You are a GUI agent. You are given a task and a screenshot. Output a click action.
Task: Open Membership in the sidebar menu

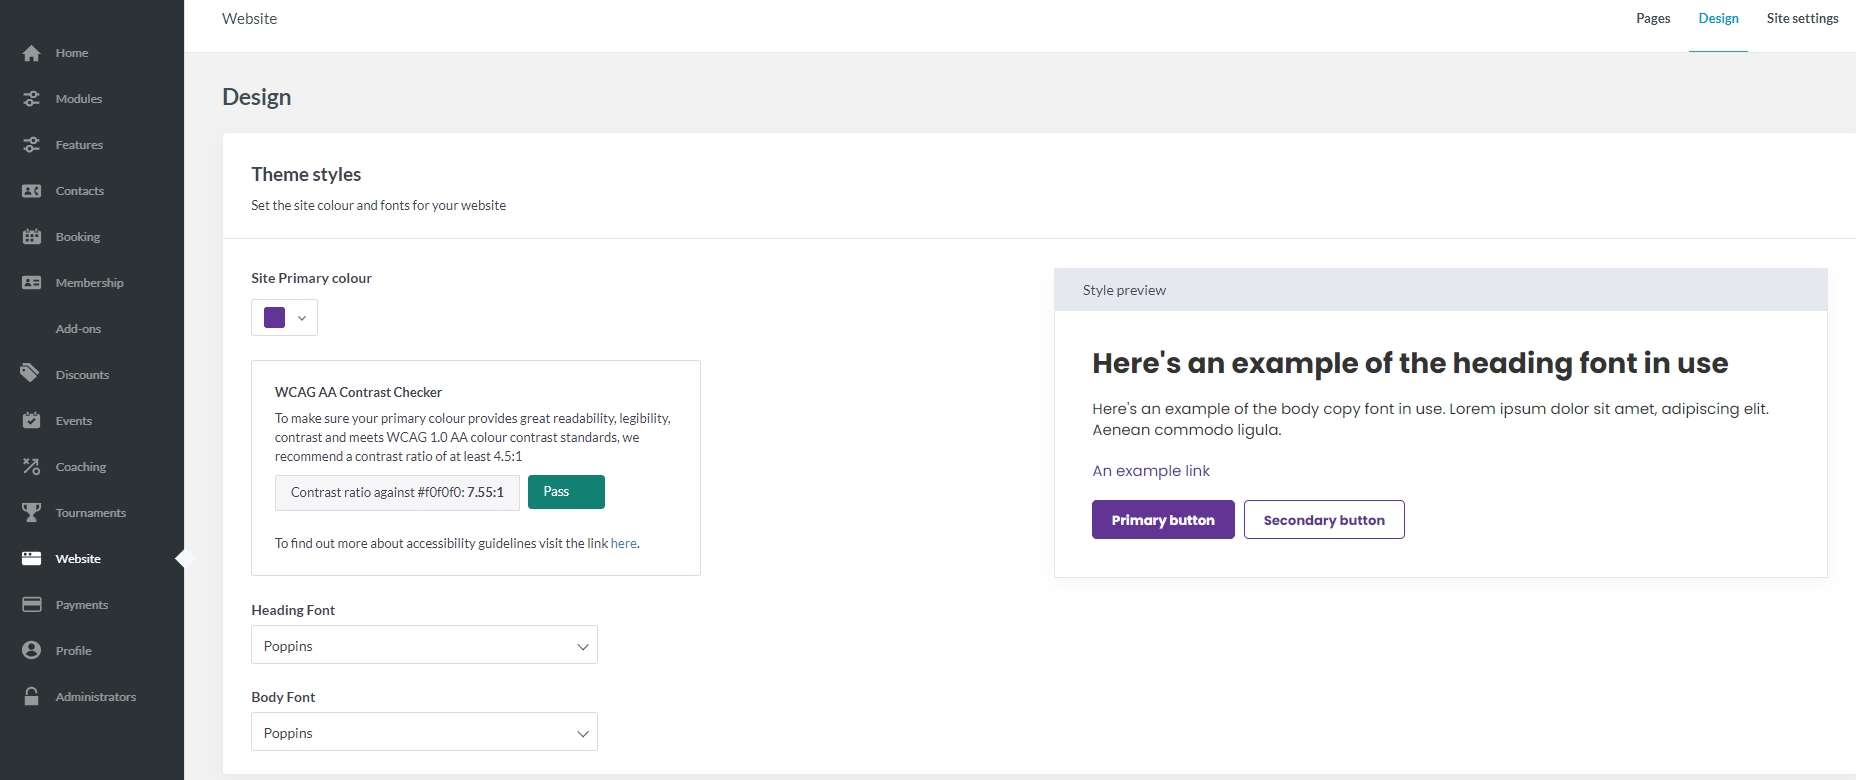coord(89,283)
